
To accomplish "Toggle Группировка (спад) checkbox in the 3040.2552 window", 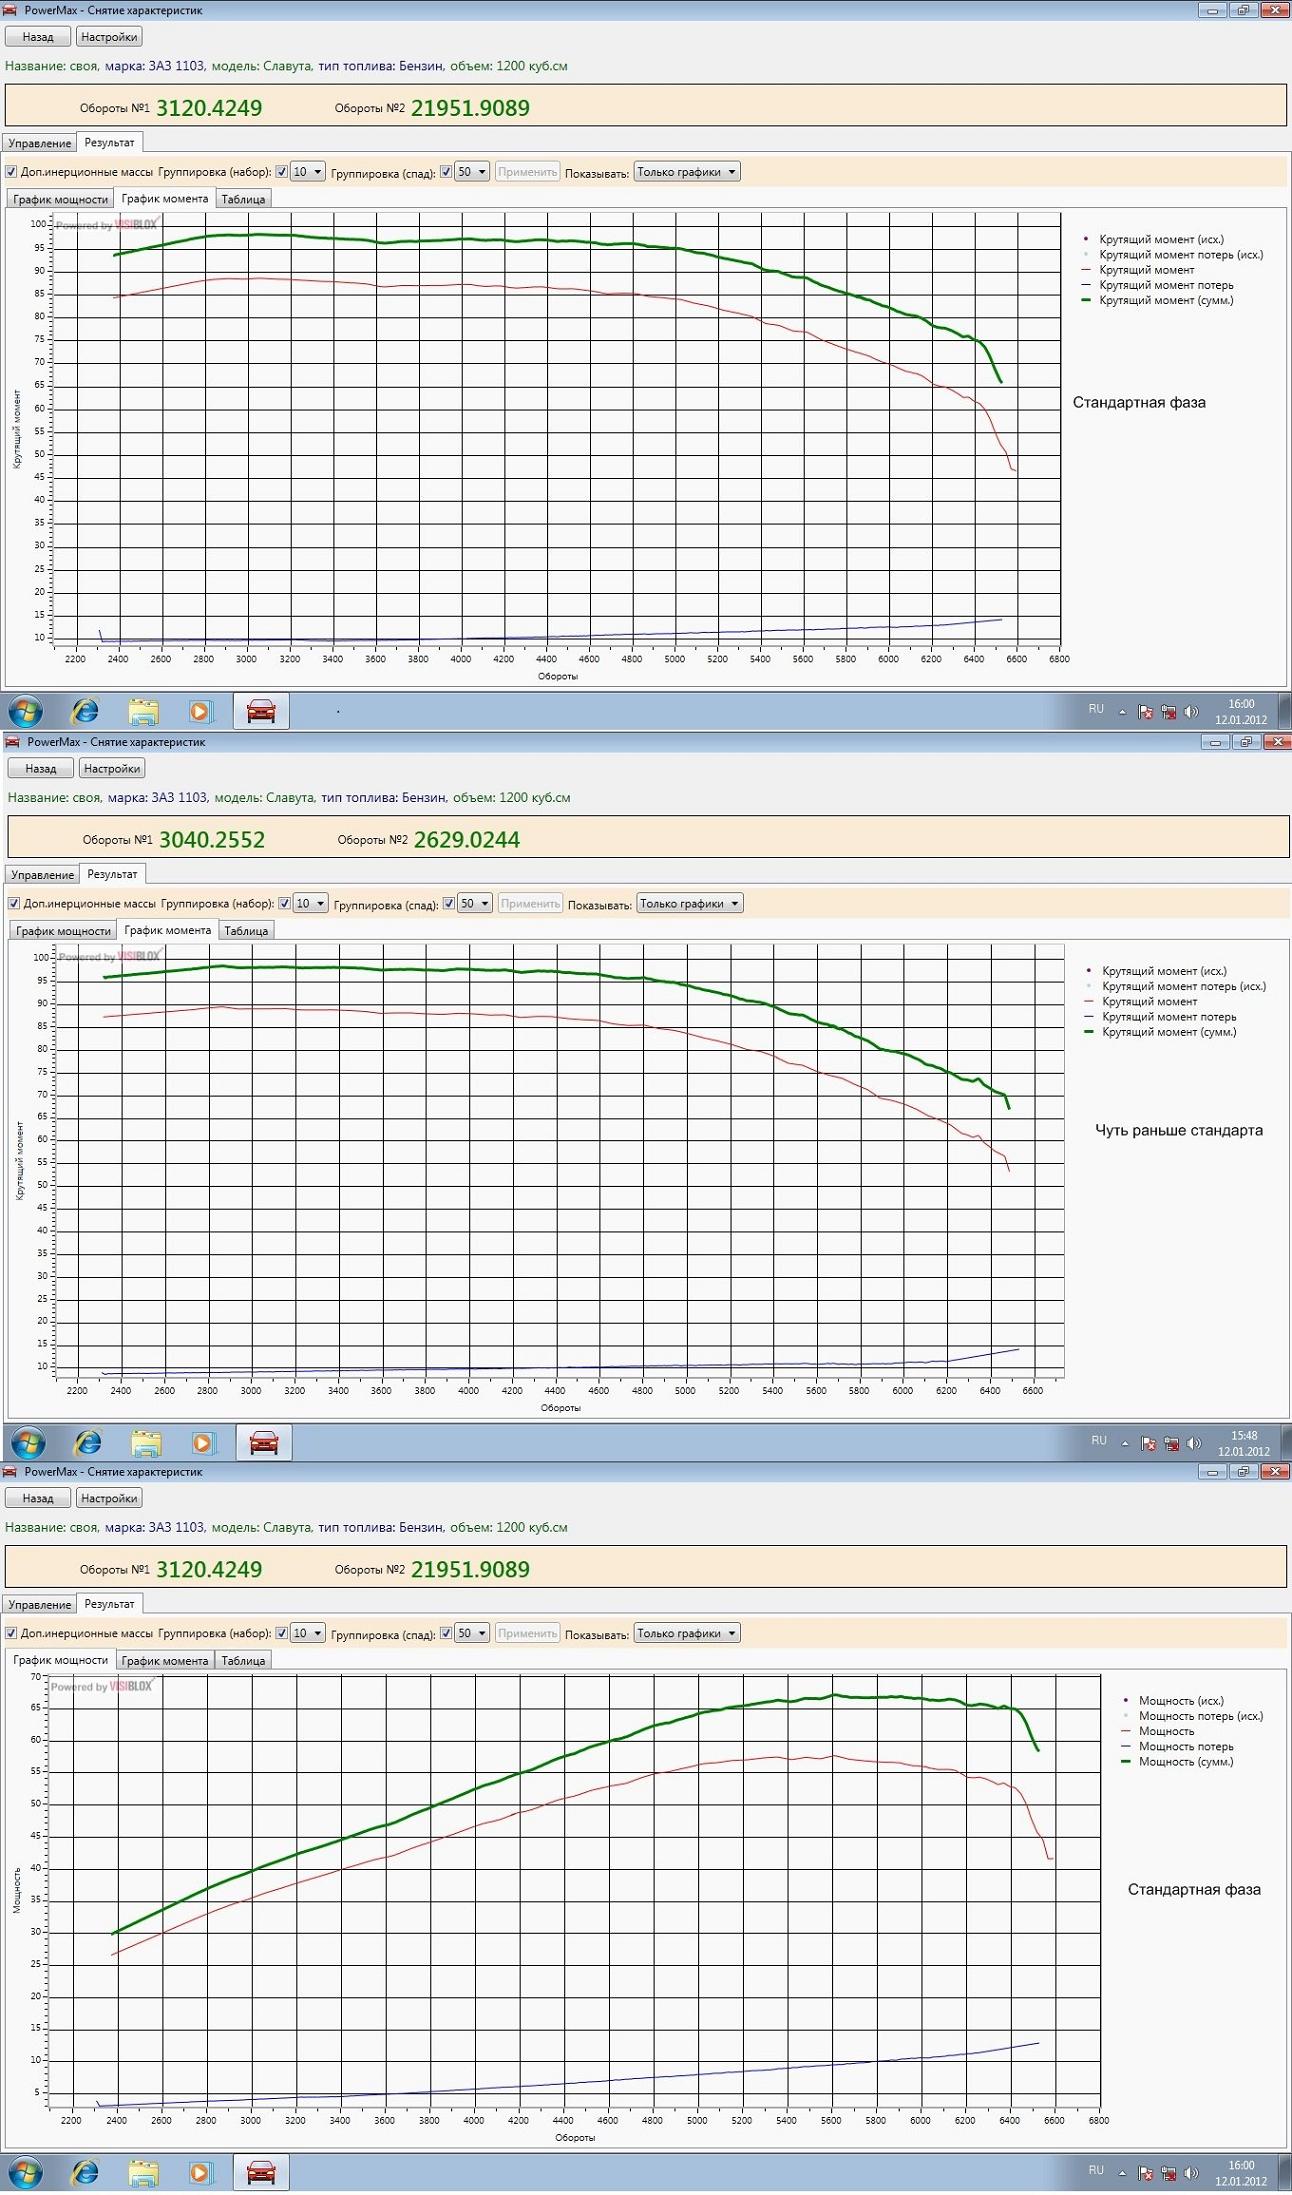I will point(449,903).
